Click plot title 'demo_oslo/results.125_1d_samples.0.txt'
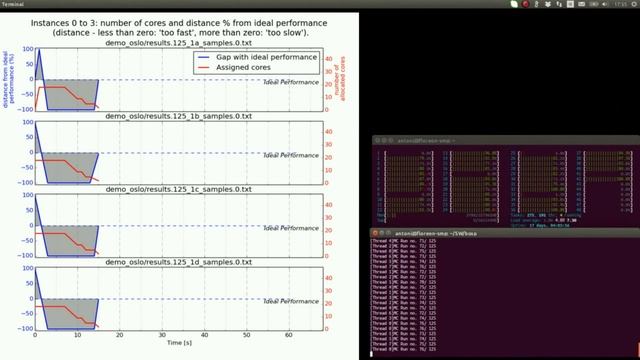The width and height of the screenshot is (640, 360). click(178, 262)
